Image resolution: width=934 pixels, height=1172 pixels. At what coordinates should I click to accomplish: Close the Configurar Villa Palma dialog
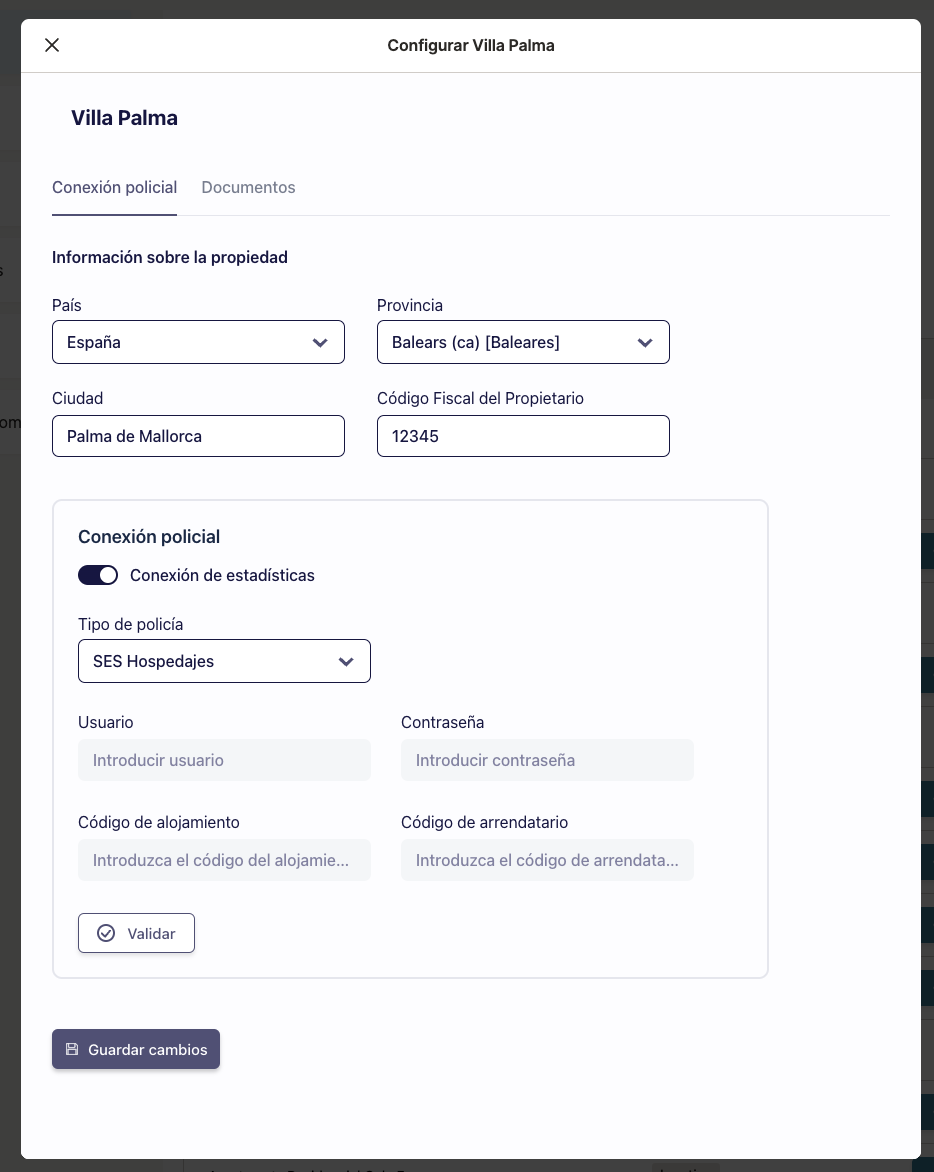pos(52,45)
